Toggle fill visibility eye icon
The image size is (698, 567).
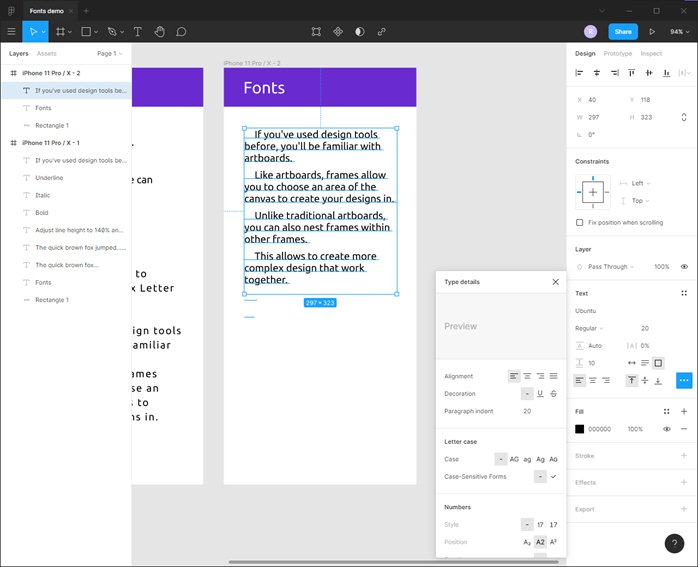coord(666,429)
